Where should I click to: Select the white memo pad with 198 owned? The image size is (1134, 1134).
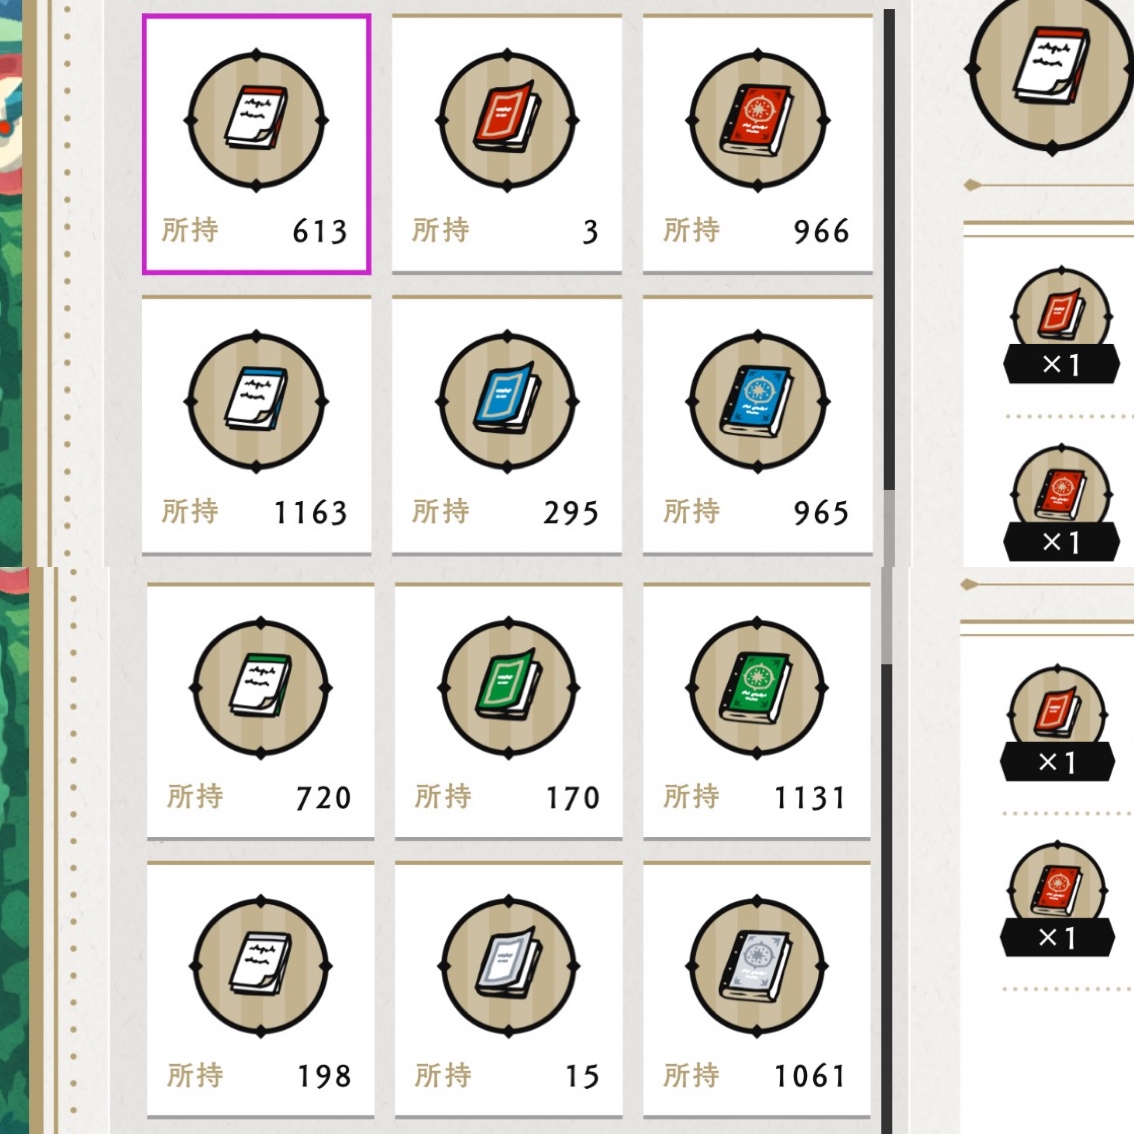260,989
